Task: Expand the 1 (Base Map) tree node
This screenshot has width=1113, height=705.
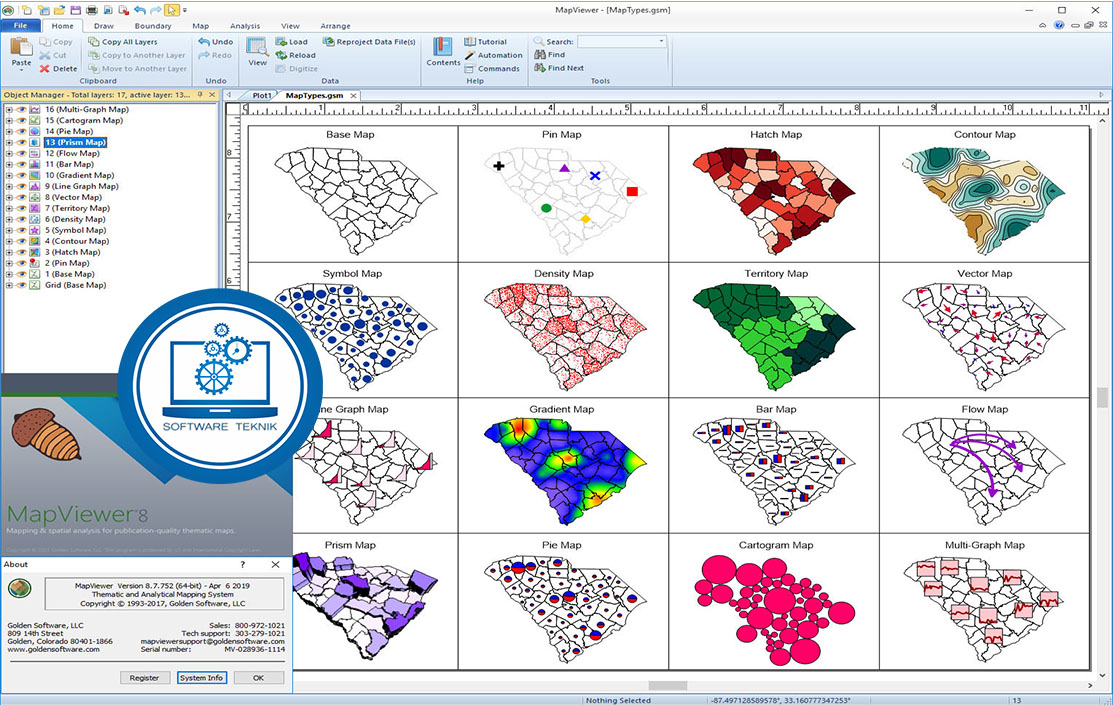Action: pos(9,275)
